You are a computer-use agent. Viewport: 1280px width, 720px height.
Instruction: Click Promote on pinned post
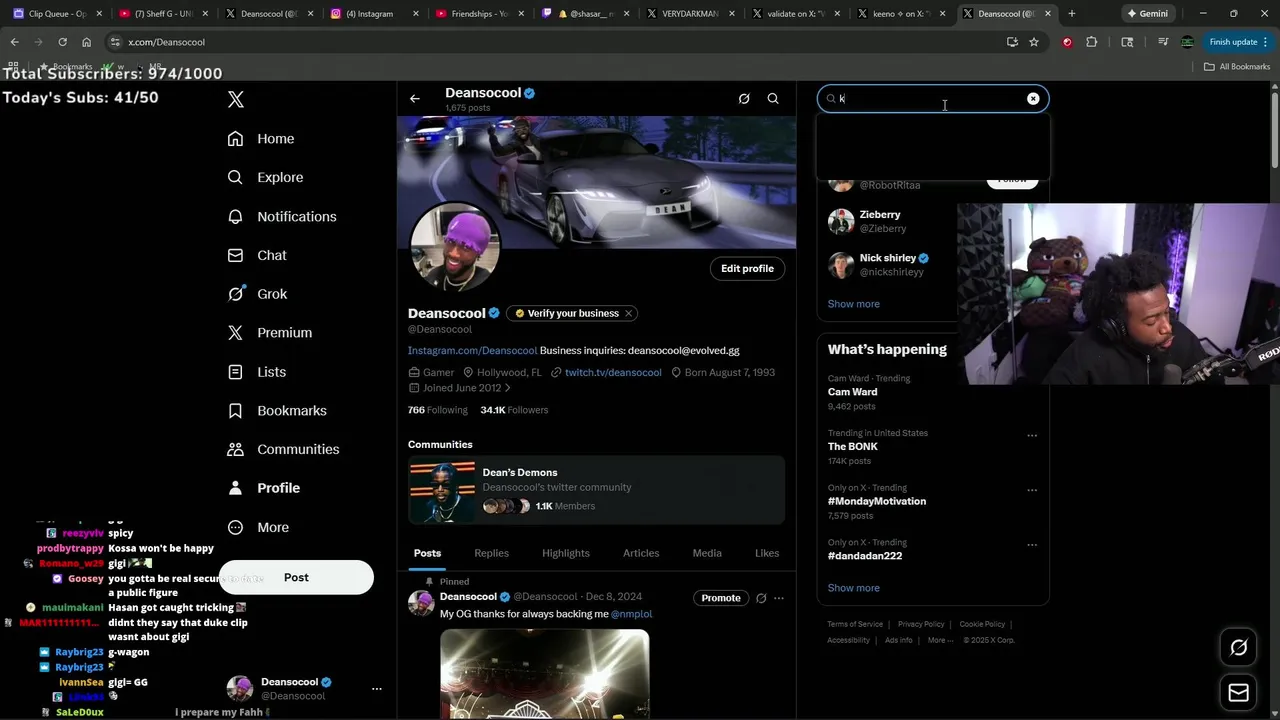[720, 598]
